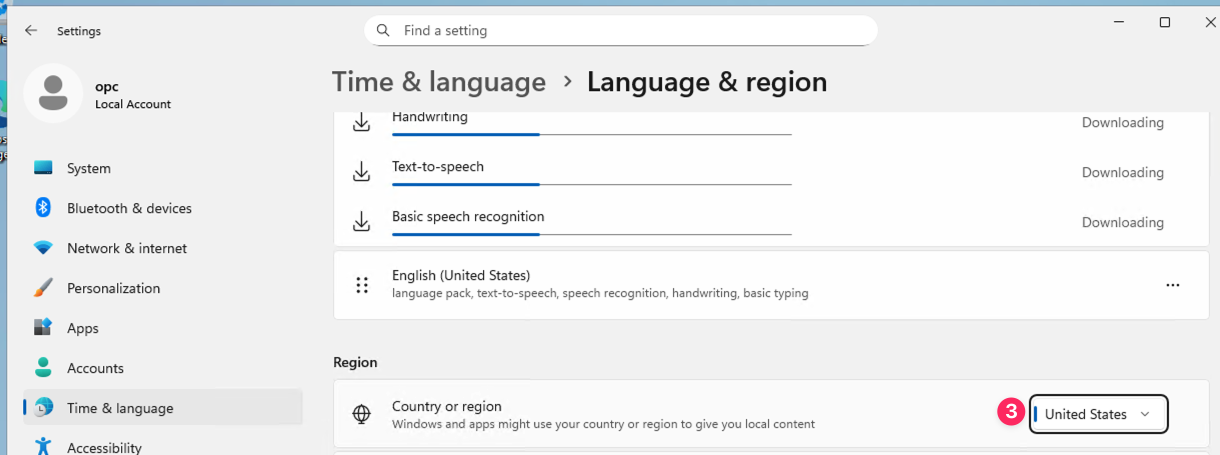1220x455 pixels.
Task: Click the Region section label
Action: (x=356, y=362)
